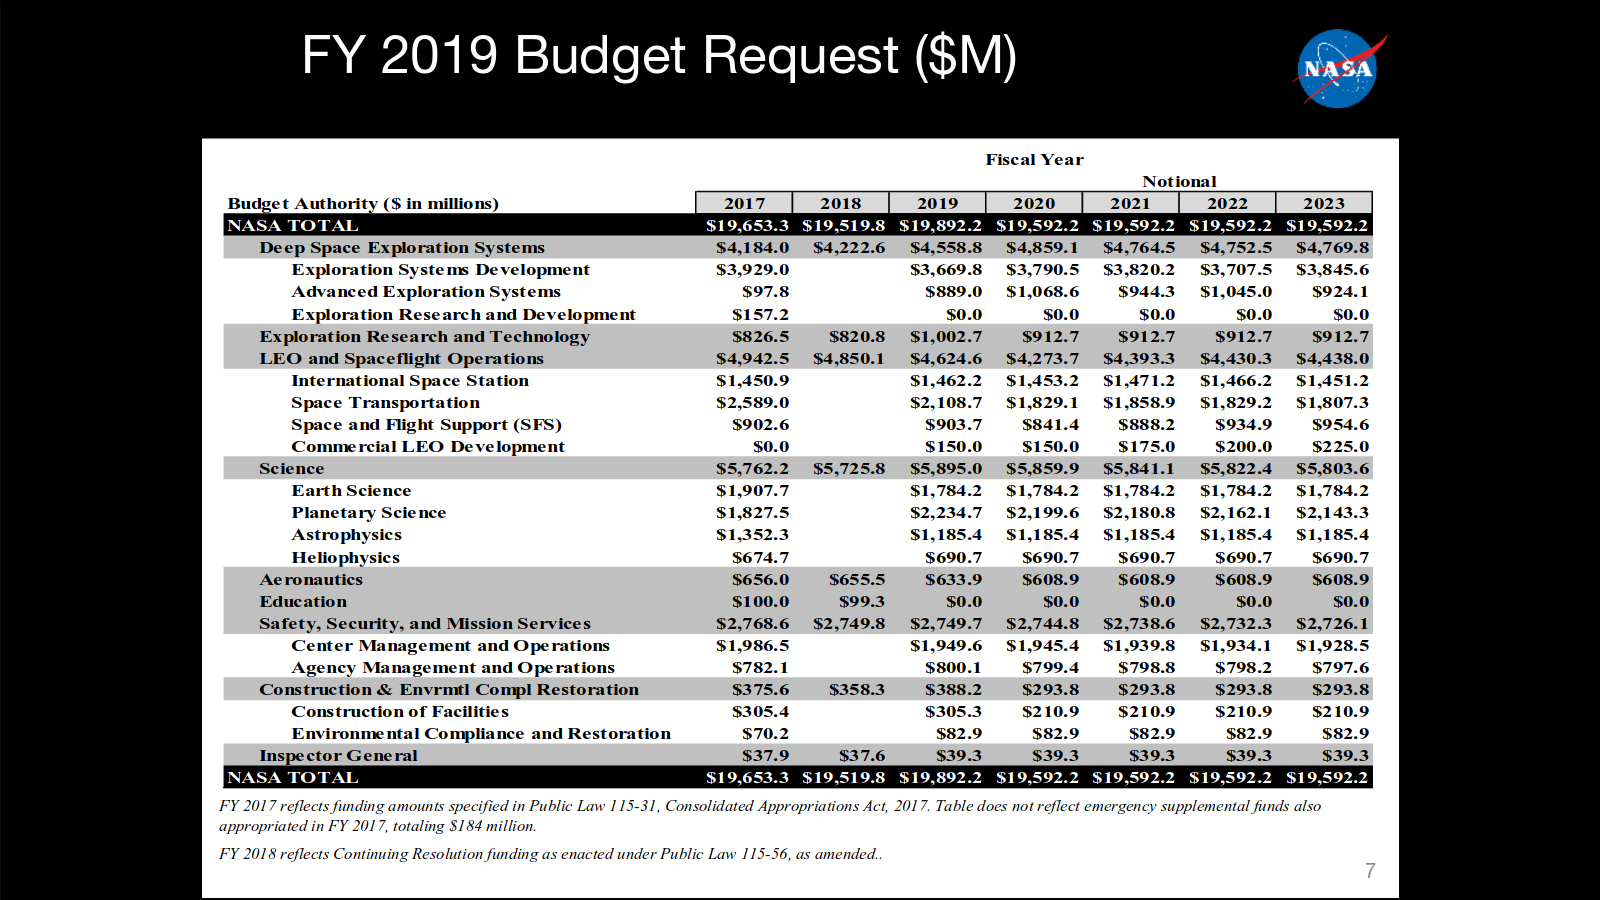
Task: Click the $4,850.1 LEO Operations 2018 value
Action: click(x=849, y=358)
